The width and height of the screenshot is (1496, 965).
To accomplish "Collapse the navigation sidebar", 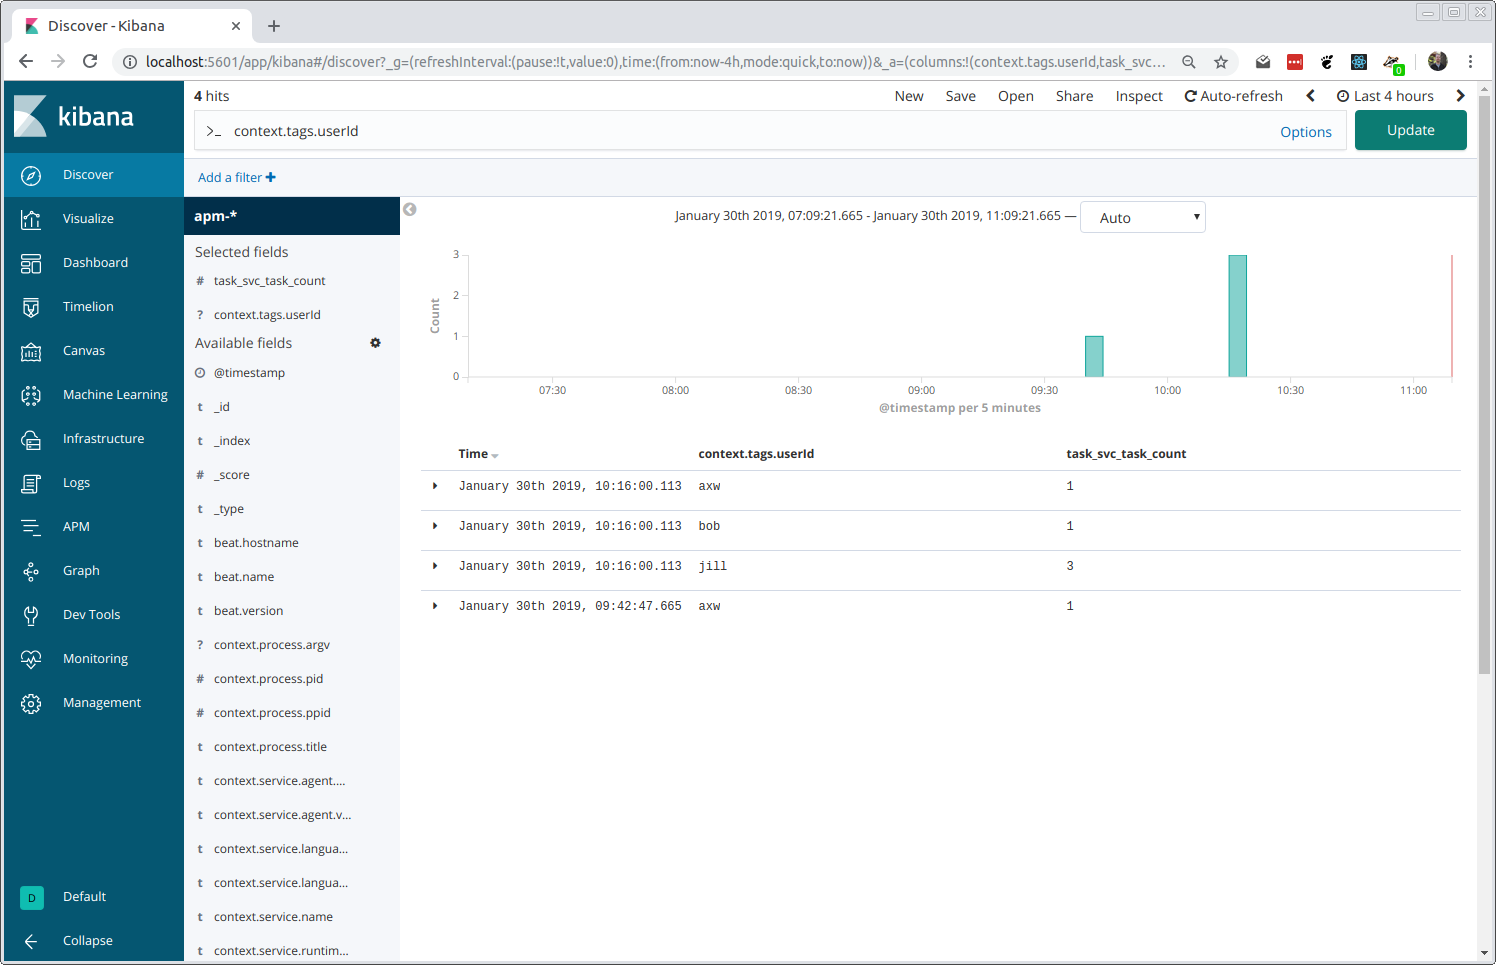I will (x=87, y=940).
